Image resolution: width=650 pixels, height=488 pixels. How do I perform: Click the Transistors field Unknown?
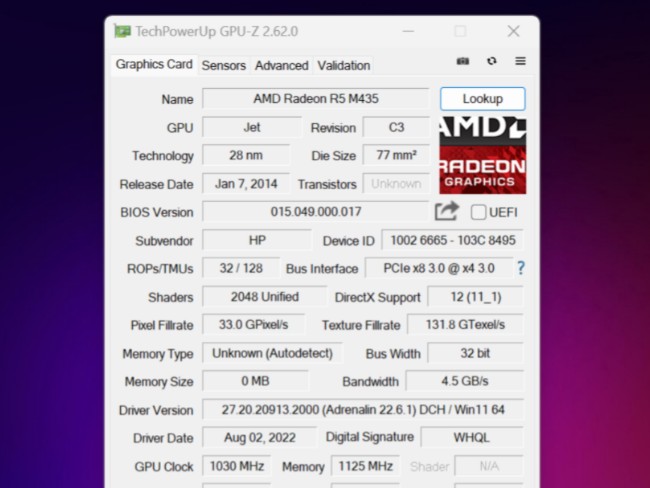click(396, 184)
